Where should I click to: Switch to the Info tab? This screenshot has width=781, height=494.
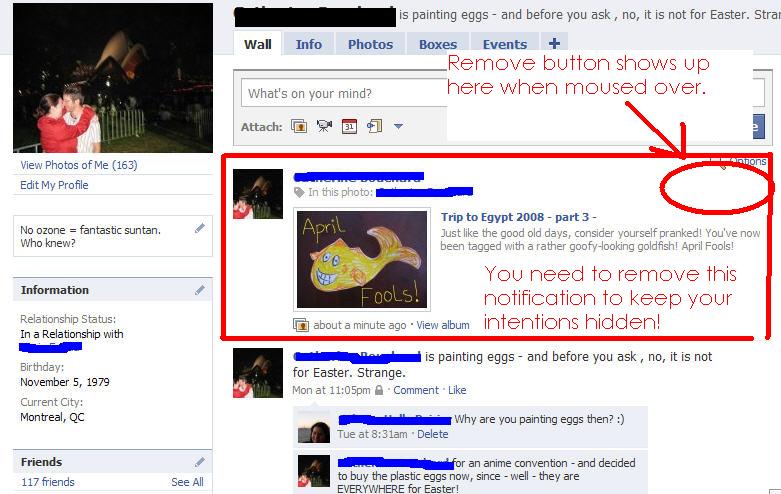point(309,44)
